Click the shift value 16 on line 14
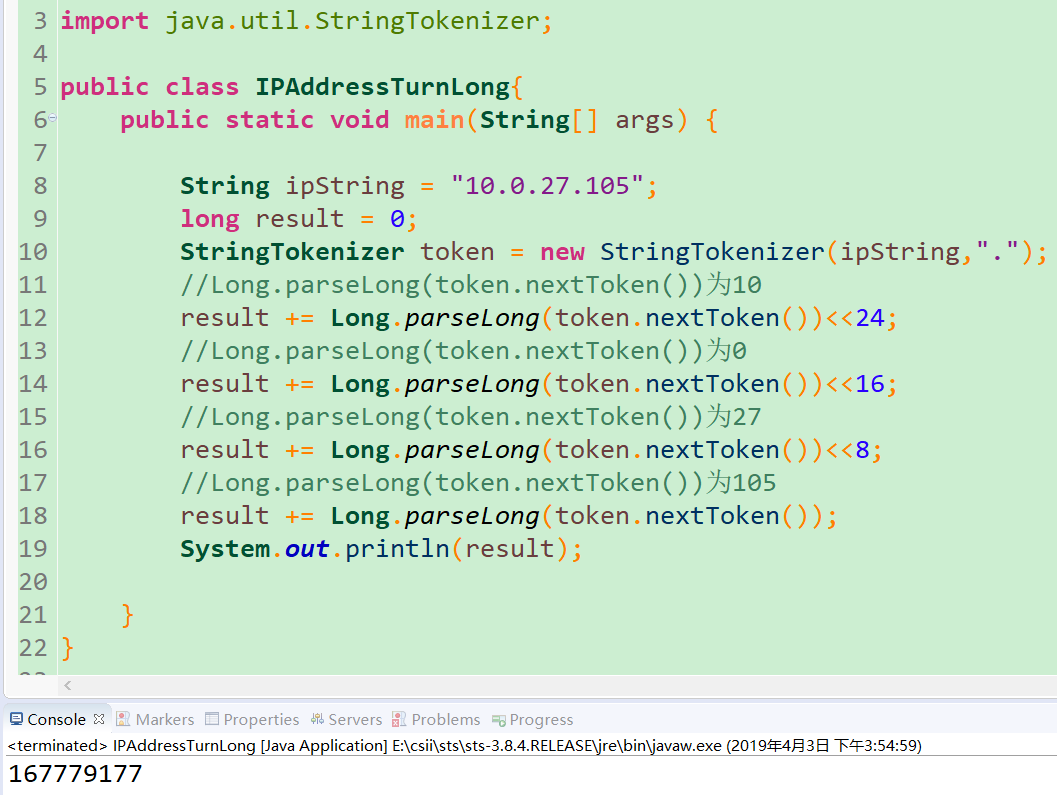 [870, 384]
